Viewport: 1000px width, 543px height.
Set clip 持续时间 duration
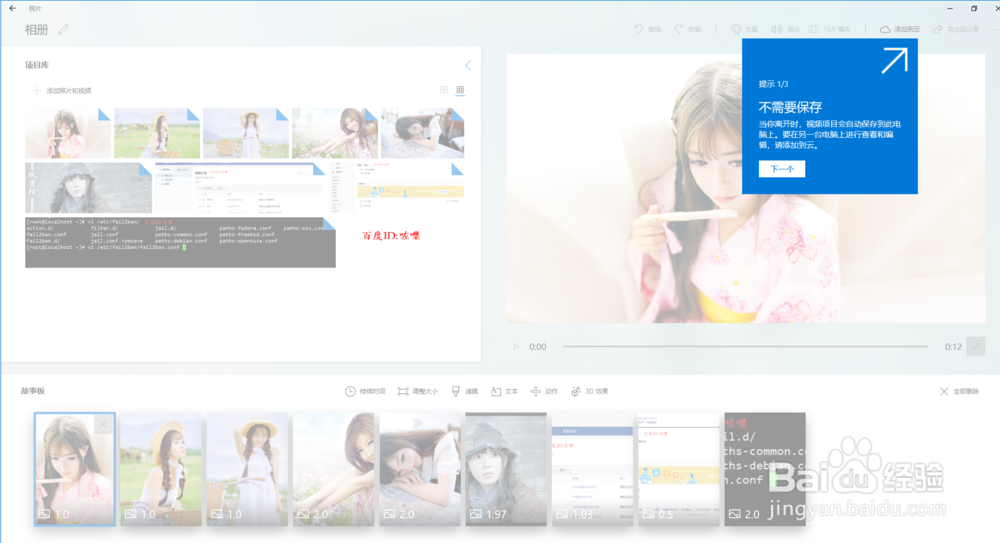click(365, 391)
